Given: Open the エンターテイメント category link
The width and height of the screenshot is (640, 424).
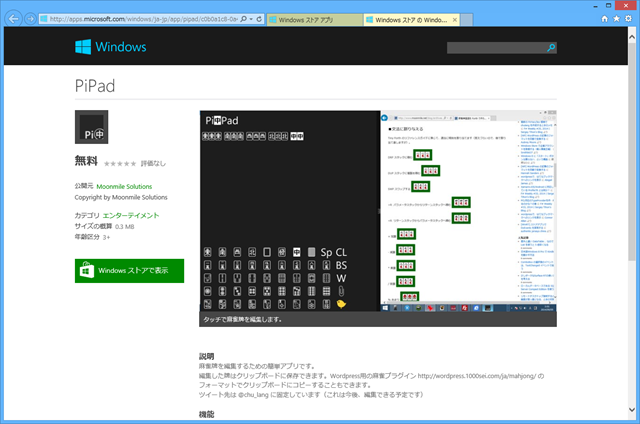Looking at the screenshot, I should pyautogui.click(x=131, y=215).
